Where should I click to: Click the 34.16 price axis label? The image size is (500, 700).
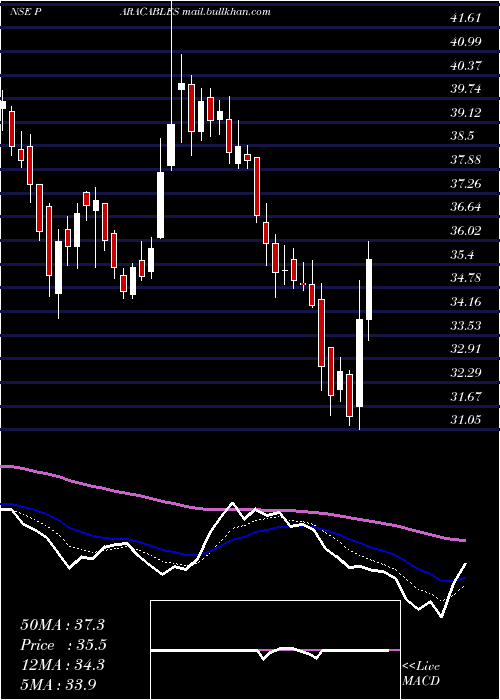point(466,302)
